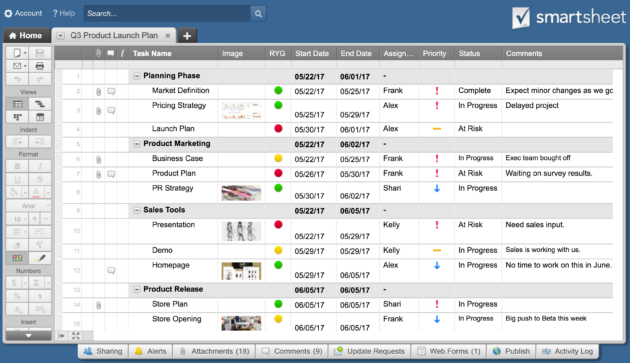Click the Increase decimal button
This screenshot has height=363, width=630.
(x=40, y=309)
